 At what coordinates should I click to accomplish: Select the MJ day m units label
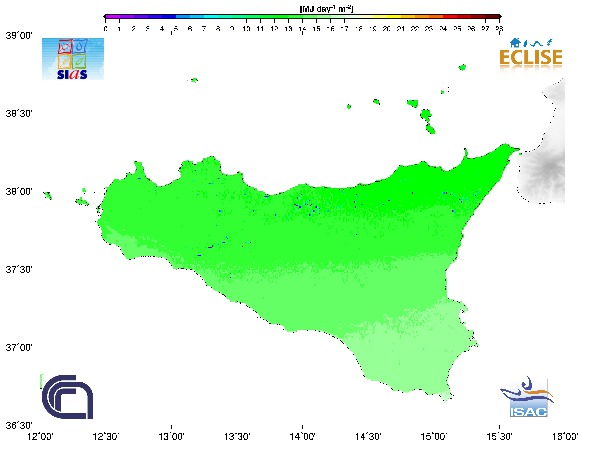point(326,8)
